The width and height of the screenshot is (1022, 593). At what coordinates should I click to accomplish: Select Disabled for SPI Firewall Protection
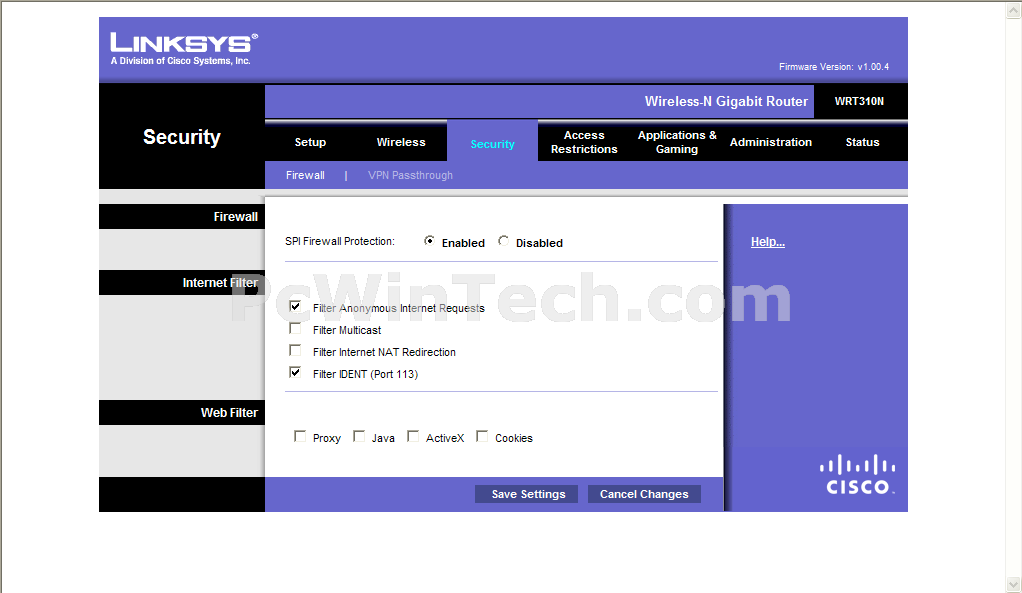[503, 241]
